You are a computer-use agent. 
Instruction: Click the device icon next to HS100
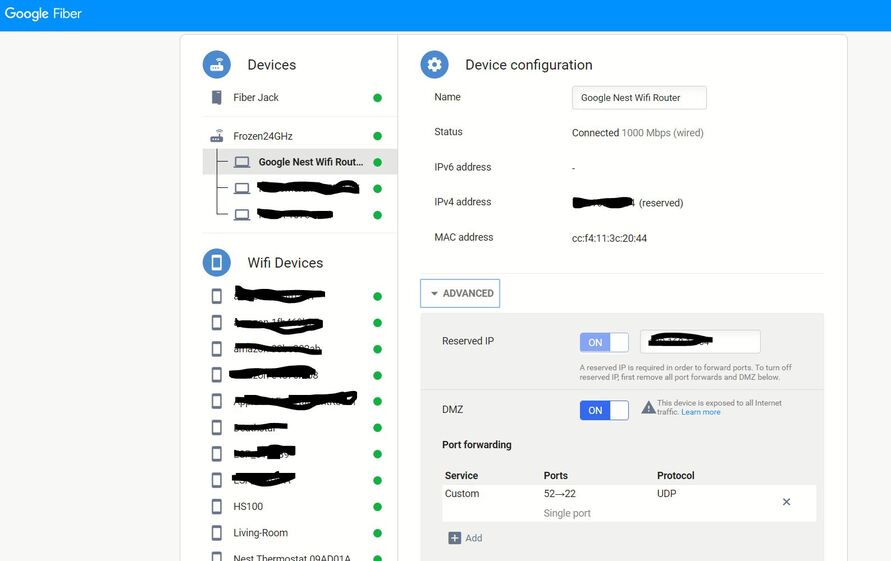[x=216, y=506]
